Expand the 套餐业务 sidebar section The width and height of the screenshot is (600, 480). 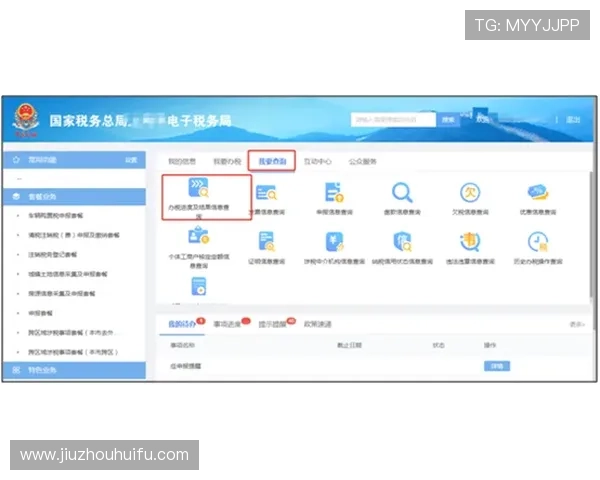[74, 196]
